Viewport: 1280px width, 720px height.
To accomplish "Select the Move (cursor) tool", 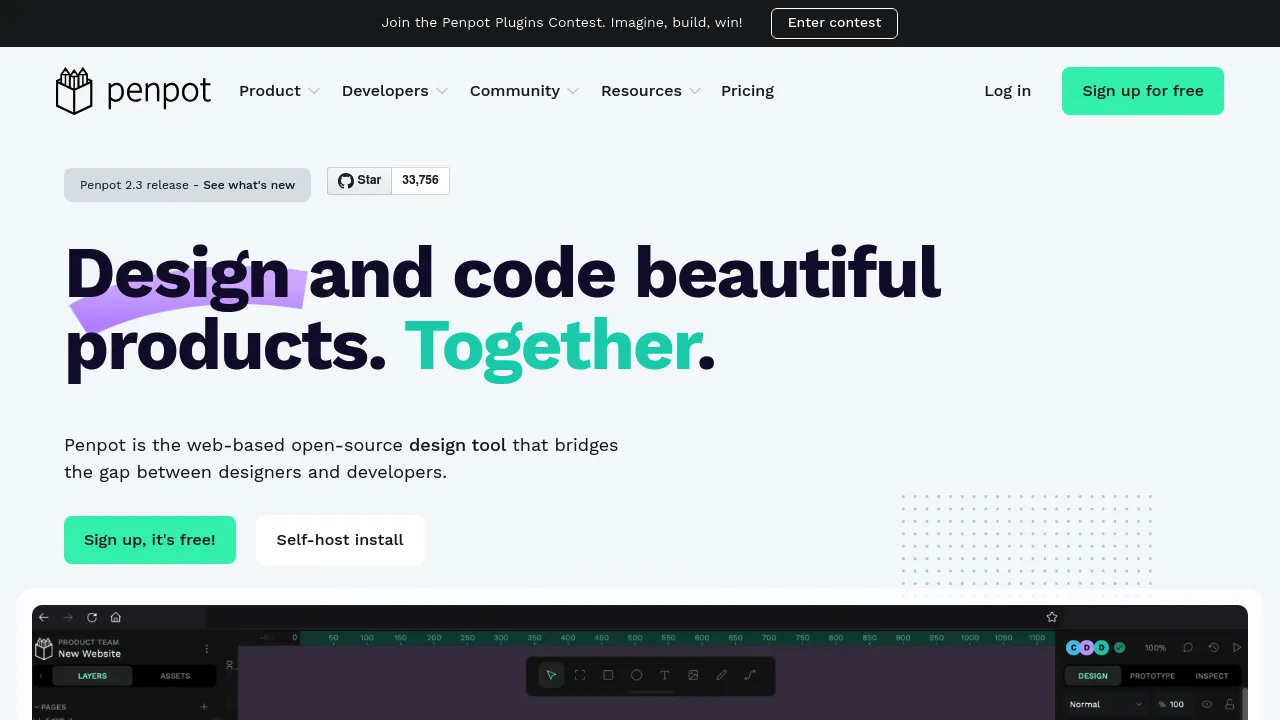I will [551, 675].
